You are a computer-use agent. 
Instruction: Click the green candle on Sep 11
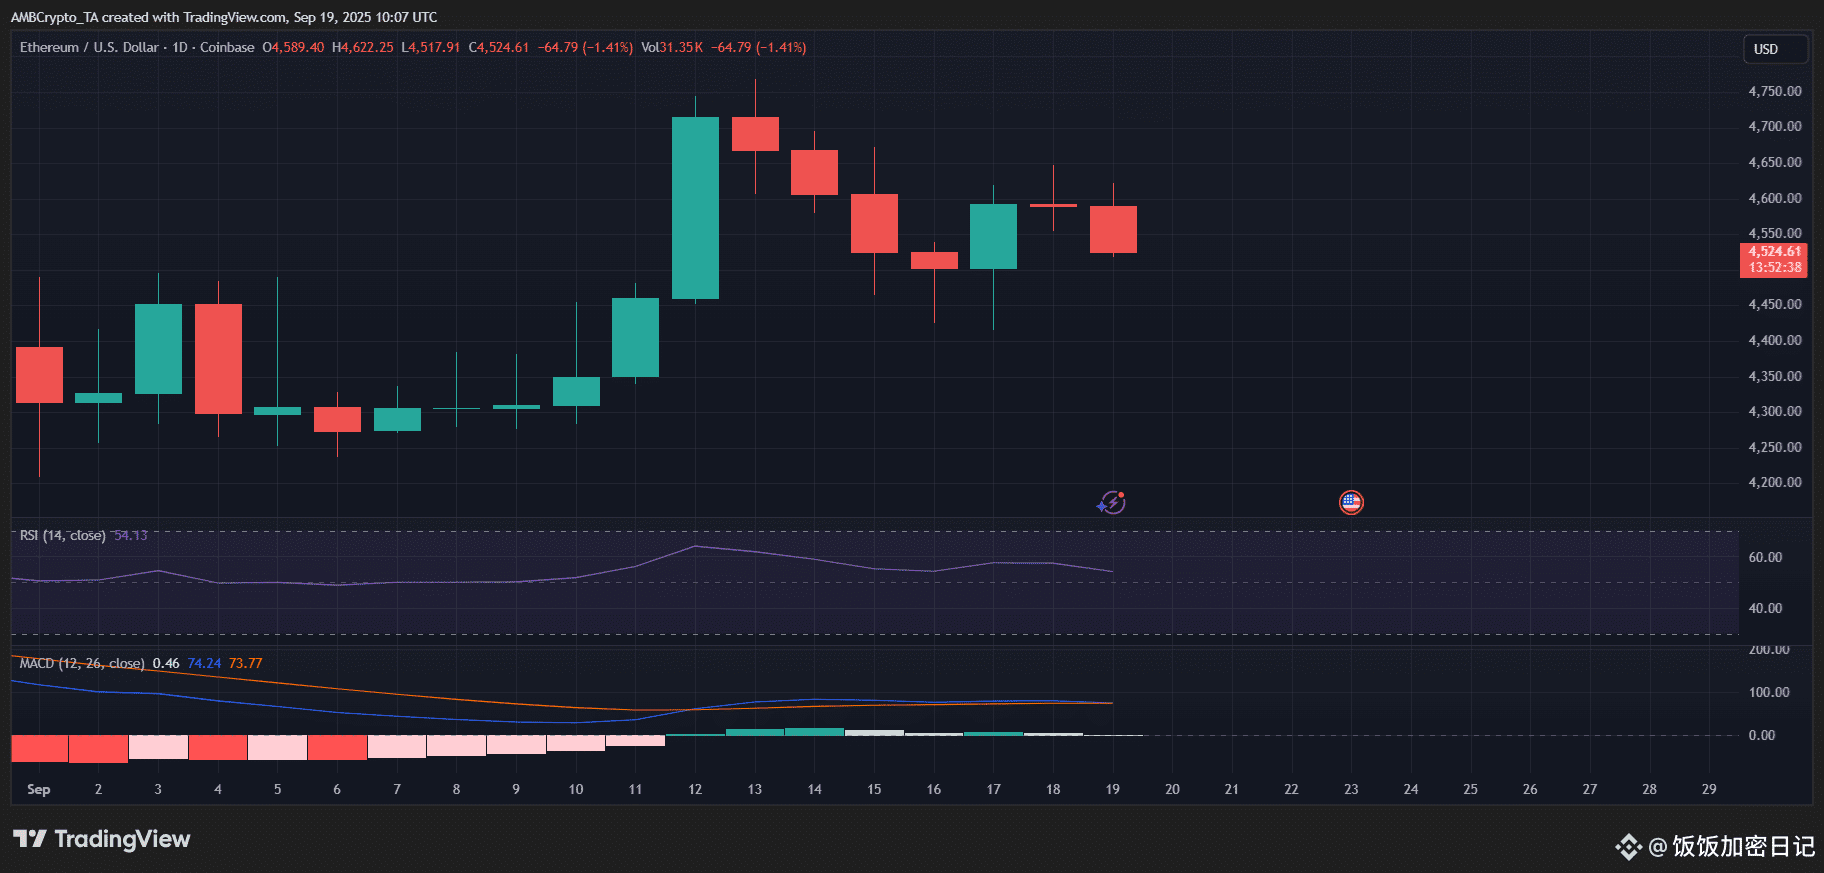coord(635,338)
